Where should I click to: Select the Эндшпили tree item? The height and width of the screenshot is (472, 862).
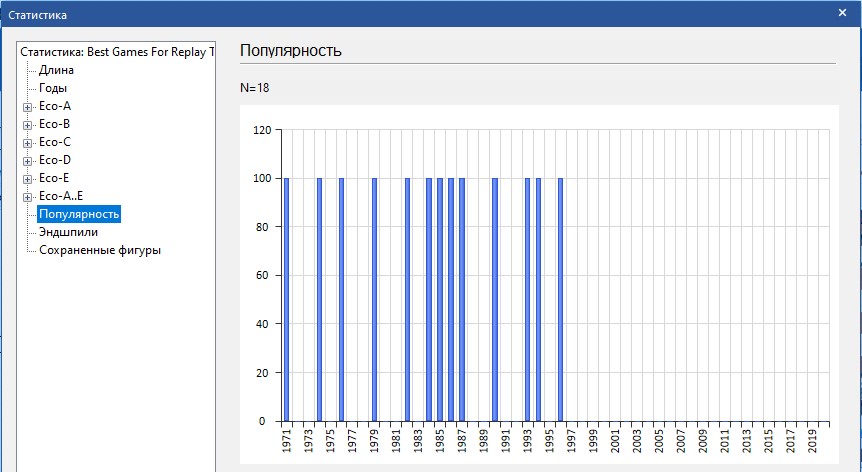click(x=68, y=232)
